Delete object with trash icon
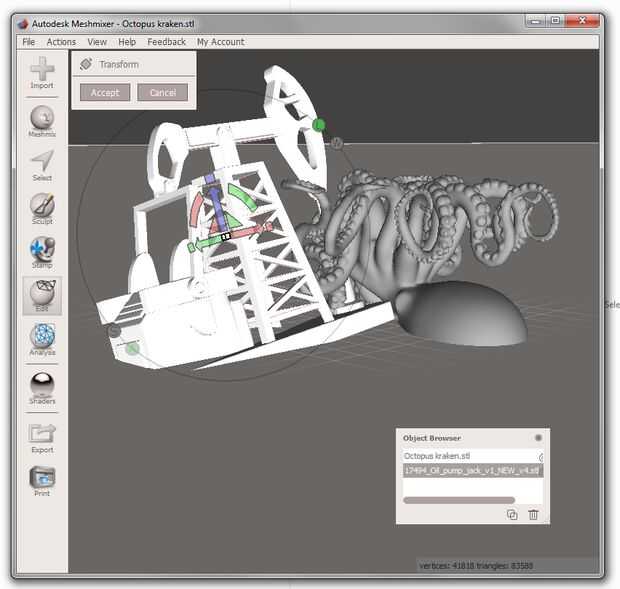The image size is (620, 589). tap(533, 515)
